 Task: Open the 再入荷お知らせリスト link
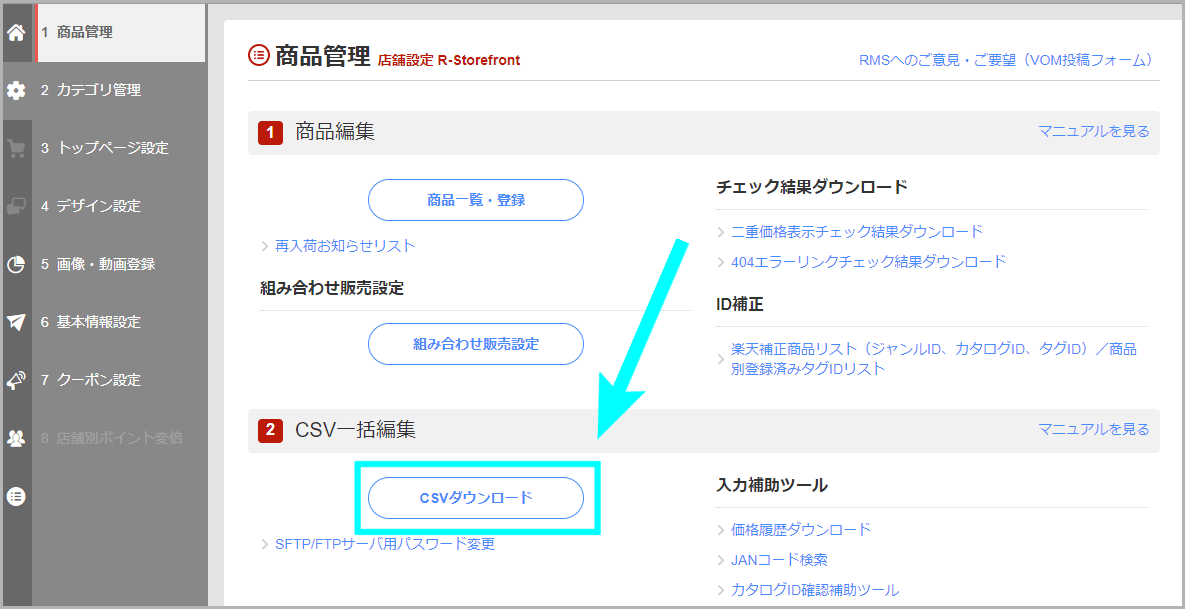point(345,246)
